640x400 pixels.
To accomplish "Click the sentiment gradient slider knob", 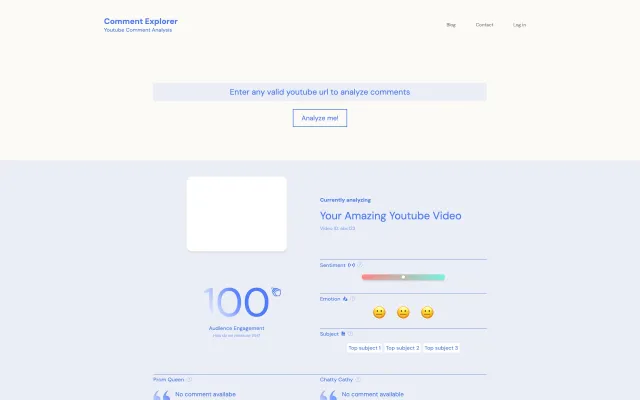I will pos(403,277).
